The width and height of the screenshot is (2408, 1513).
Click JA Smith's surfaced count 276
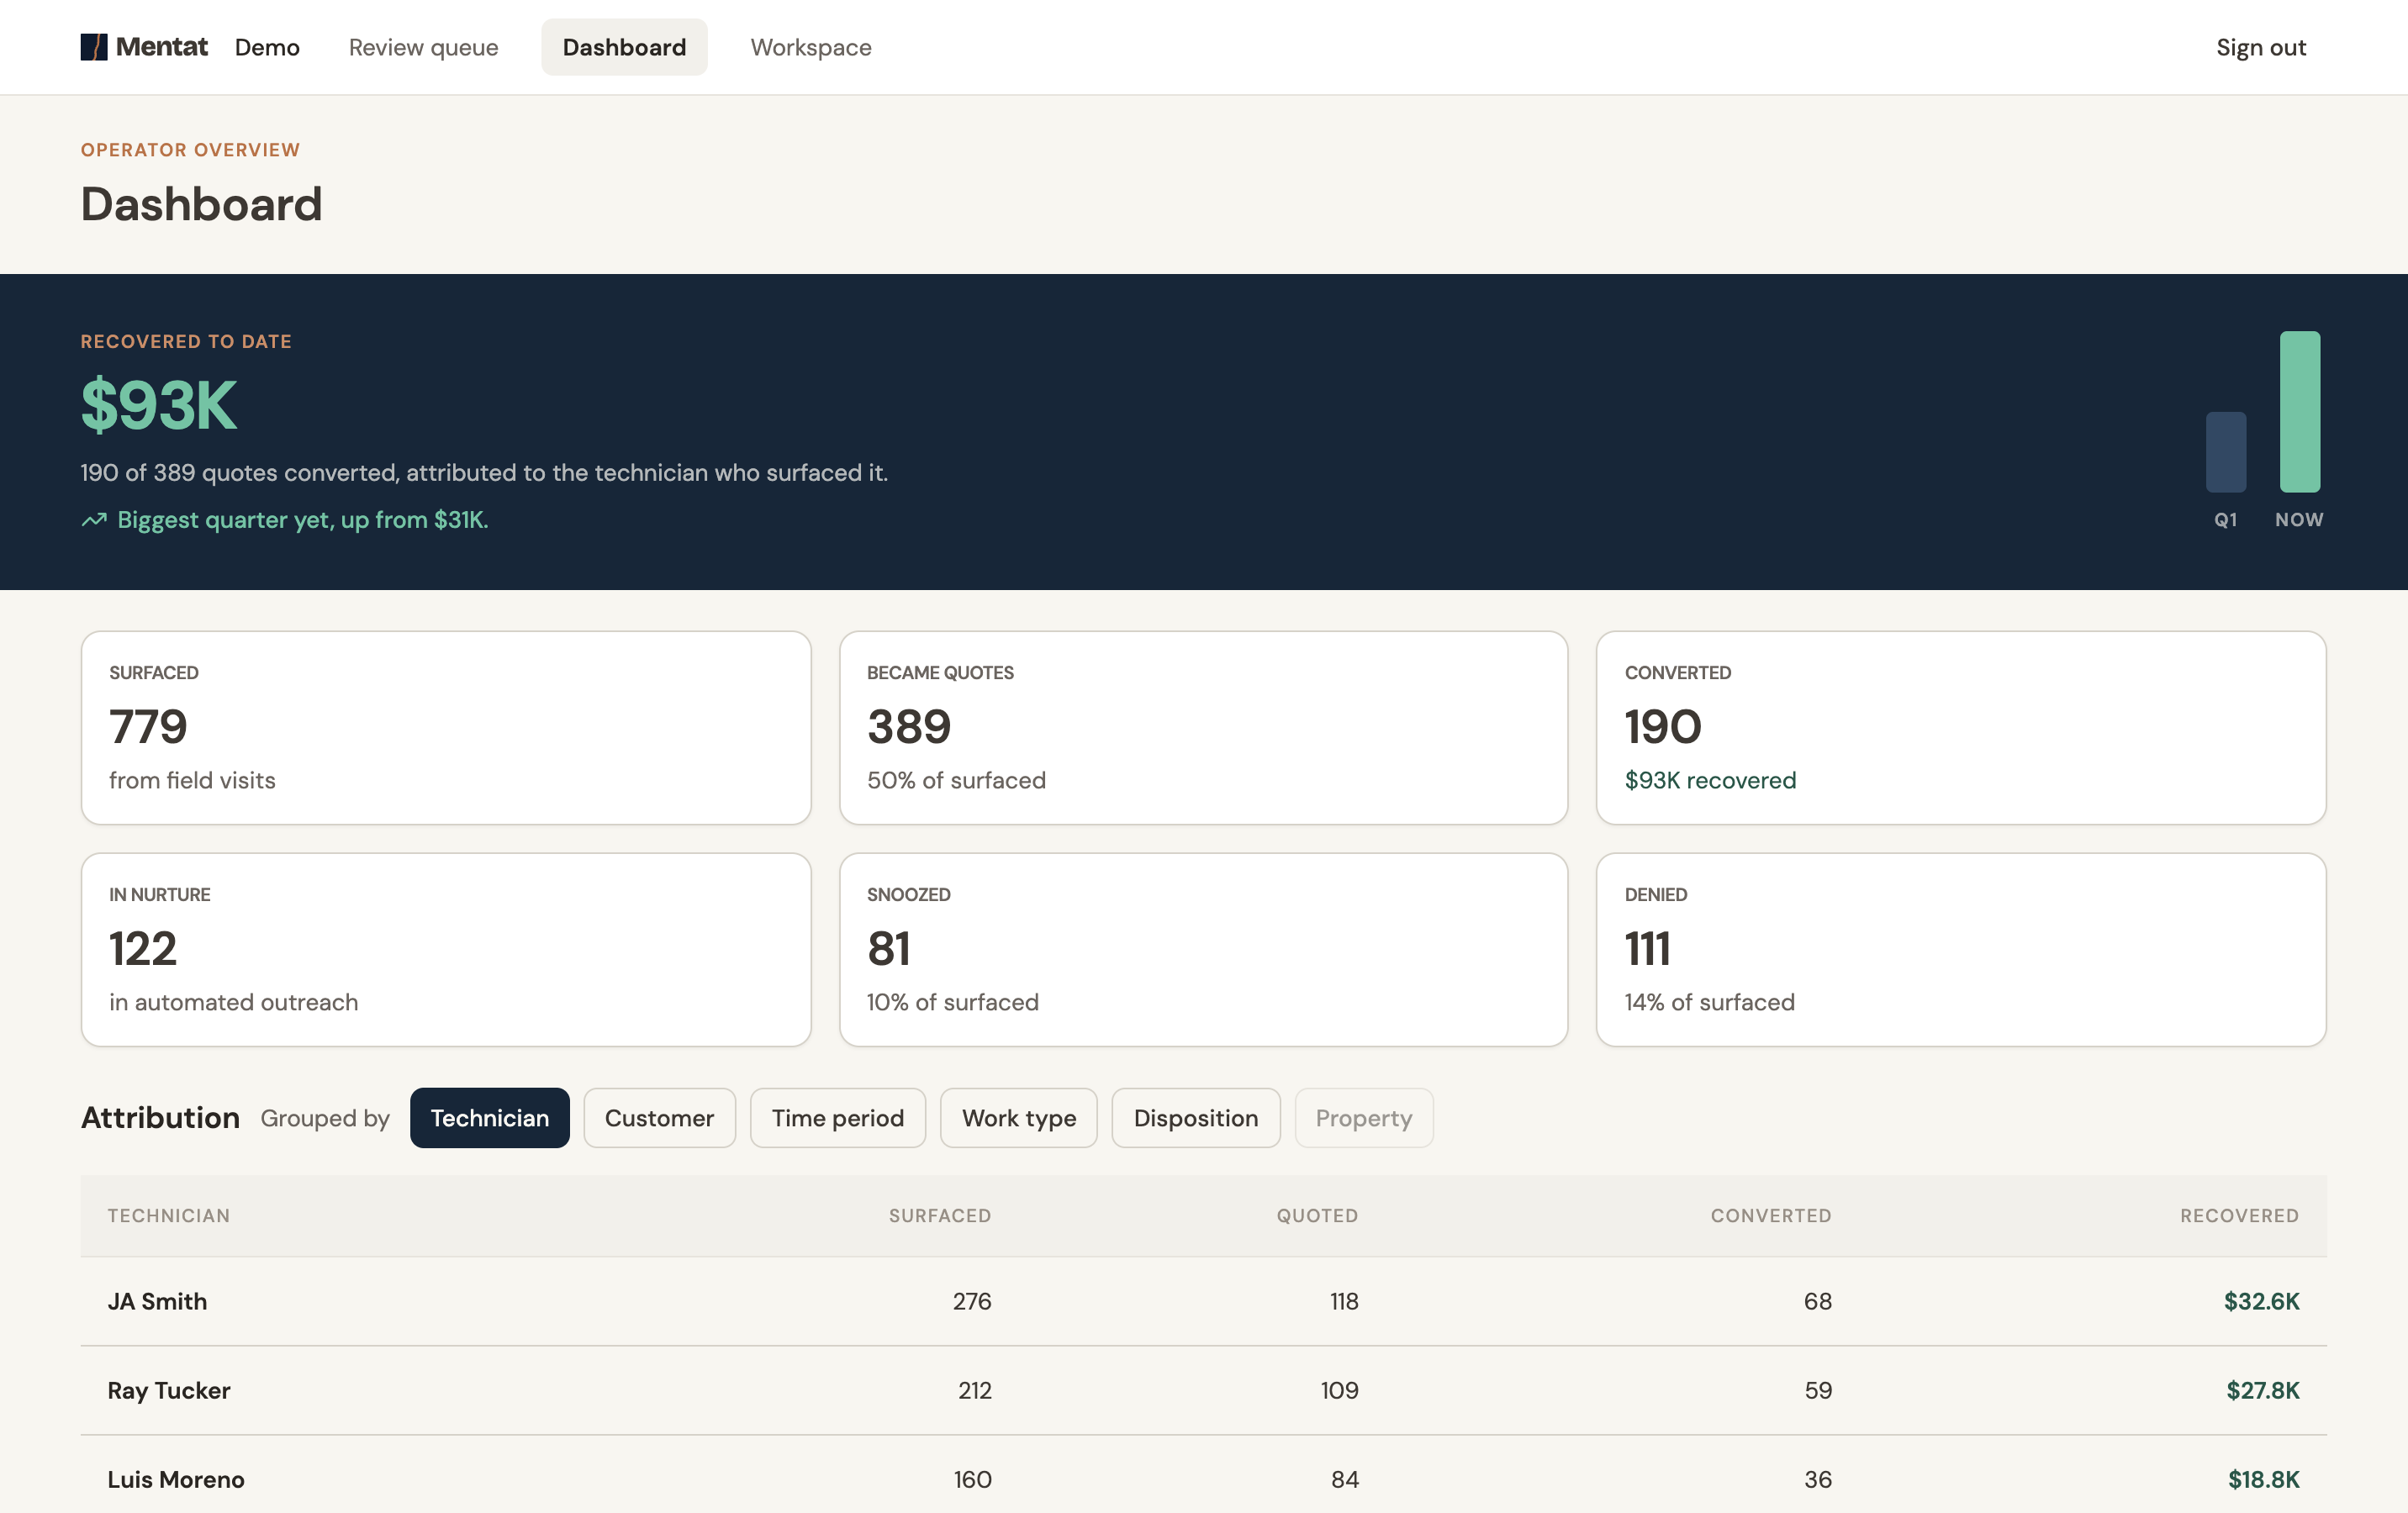click(972, 1301)
